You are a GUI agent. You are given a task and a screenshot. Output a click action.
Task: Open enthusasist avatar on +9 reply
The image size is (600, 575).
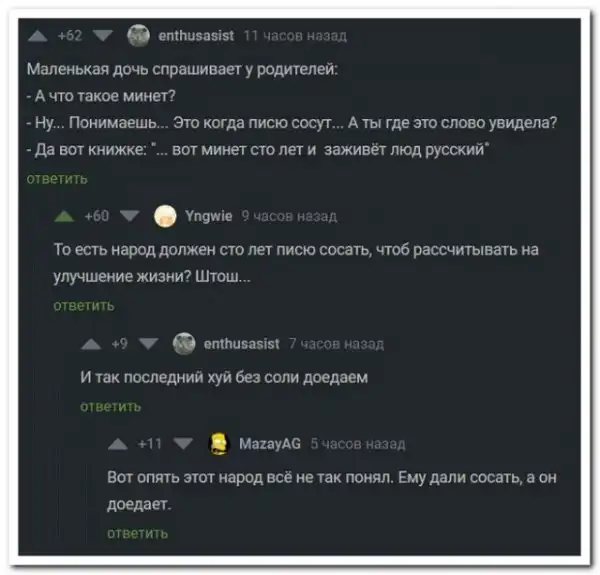click(x=184, y=344)
